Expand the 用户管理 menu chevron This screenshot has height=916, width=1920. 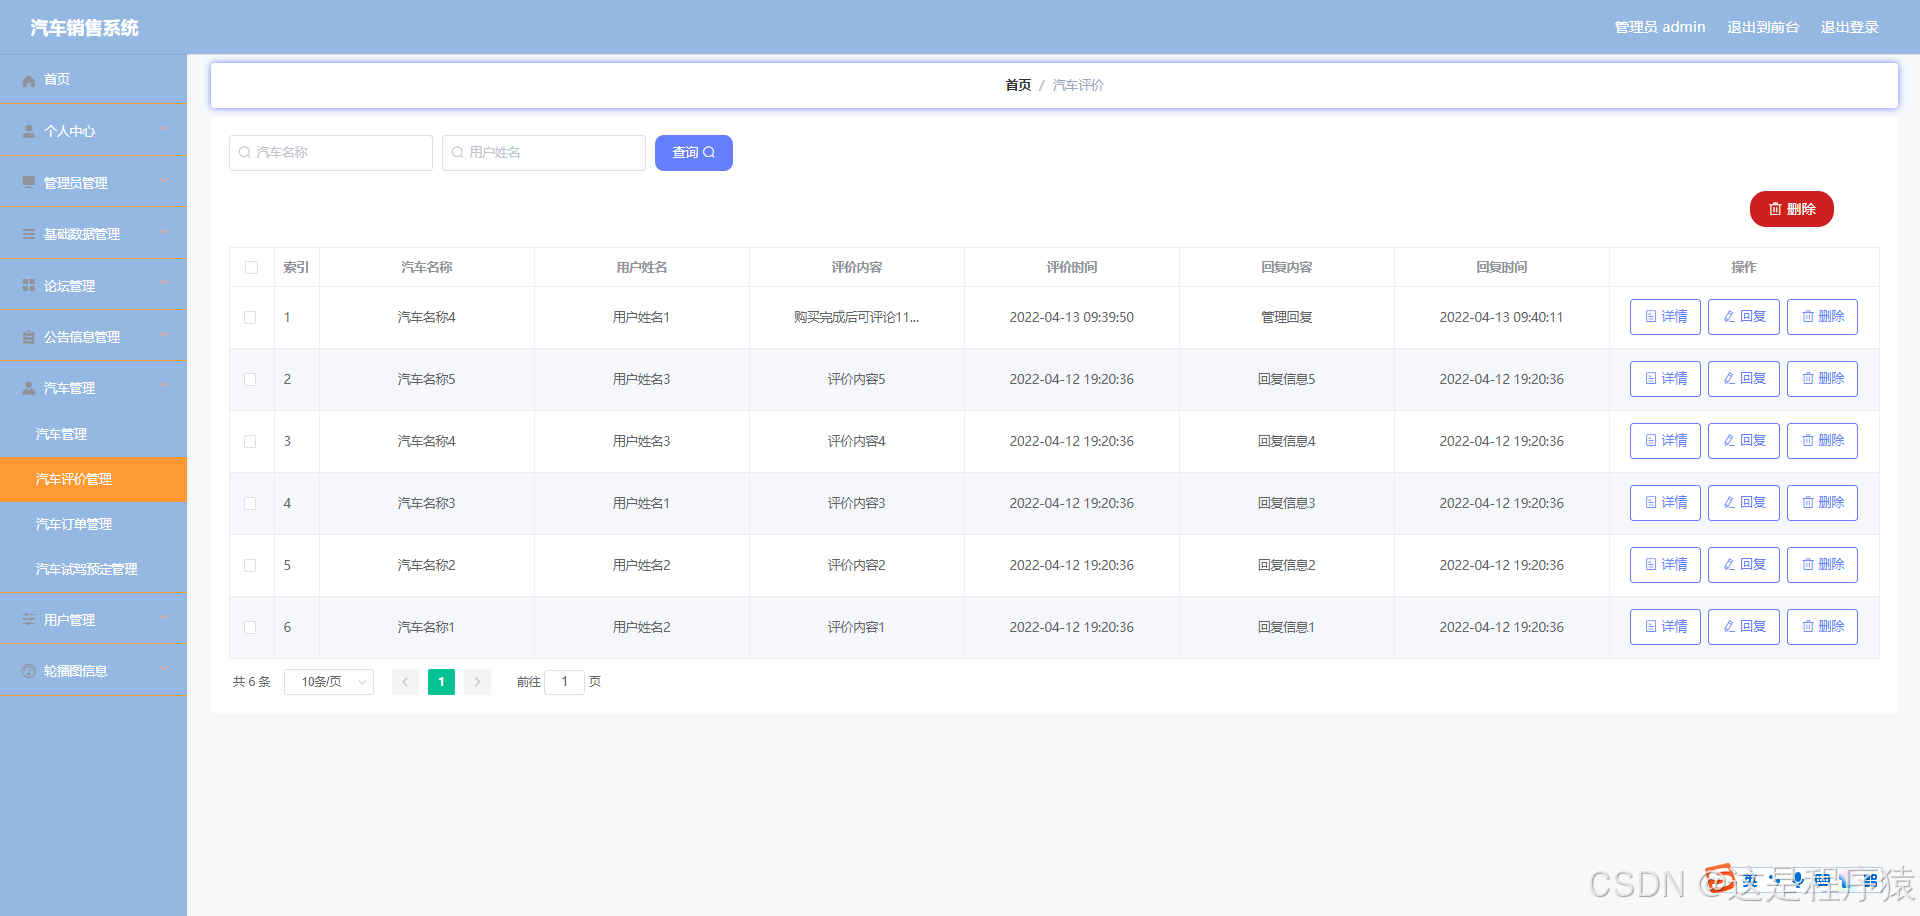tap(165, 619)
